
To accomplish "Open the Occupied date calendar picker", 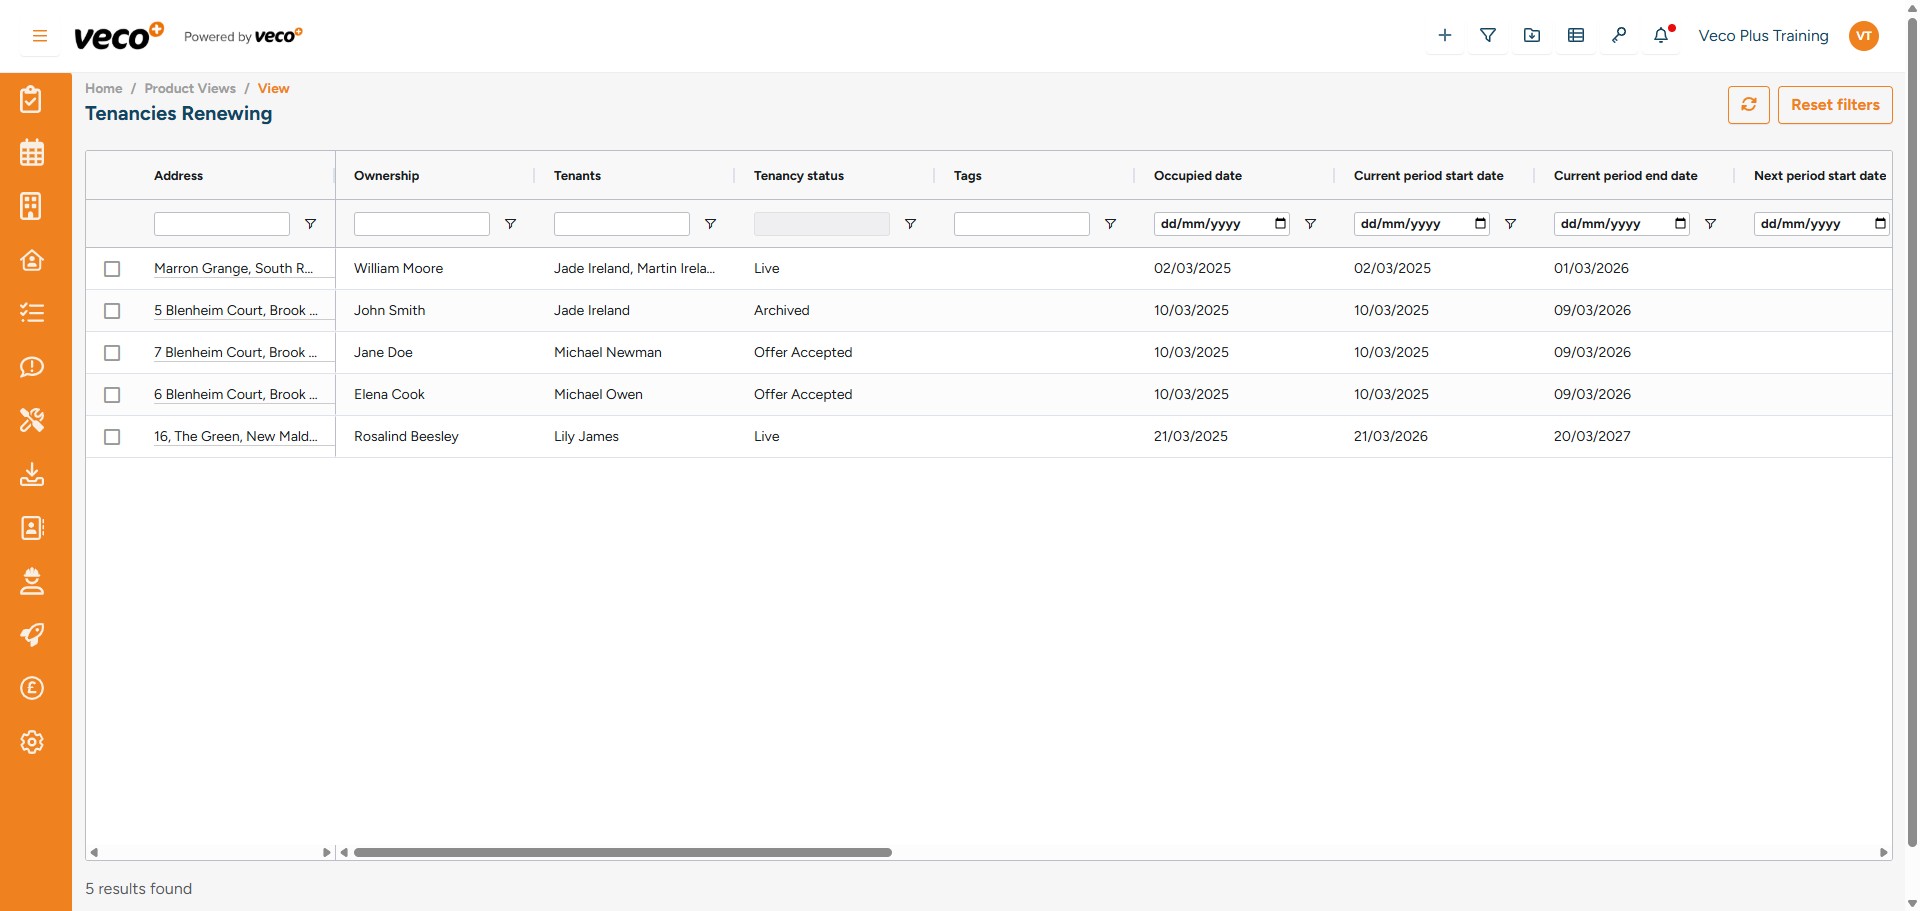I will (1281, 224).
